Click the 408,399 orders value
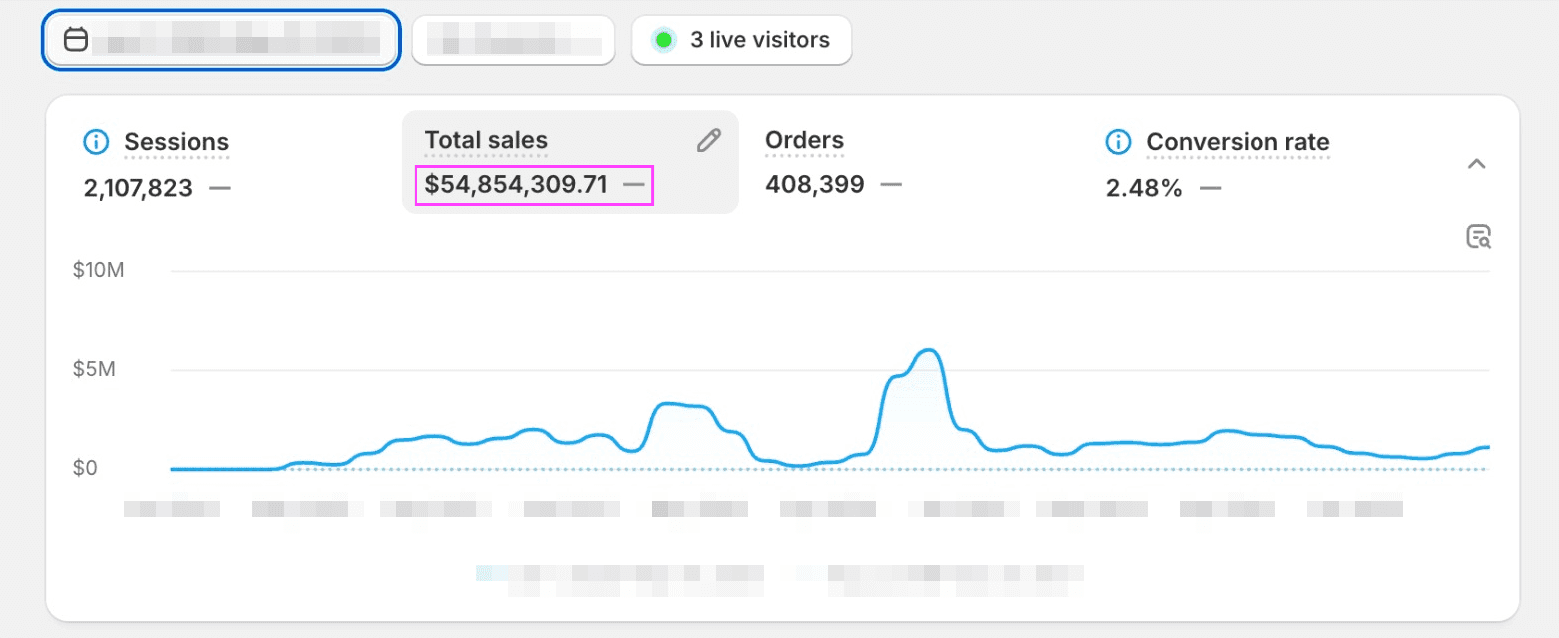 814,185
